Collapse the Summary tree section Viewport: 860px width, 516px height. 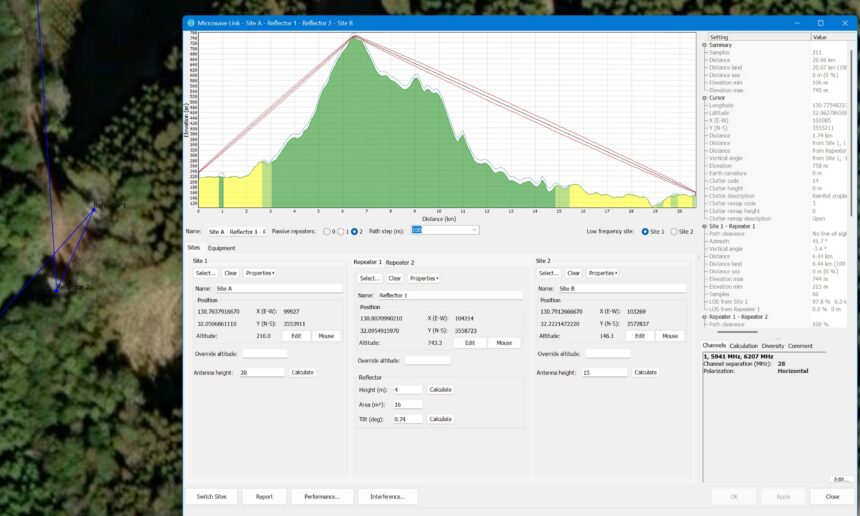click(705, 45)
